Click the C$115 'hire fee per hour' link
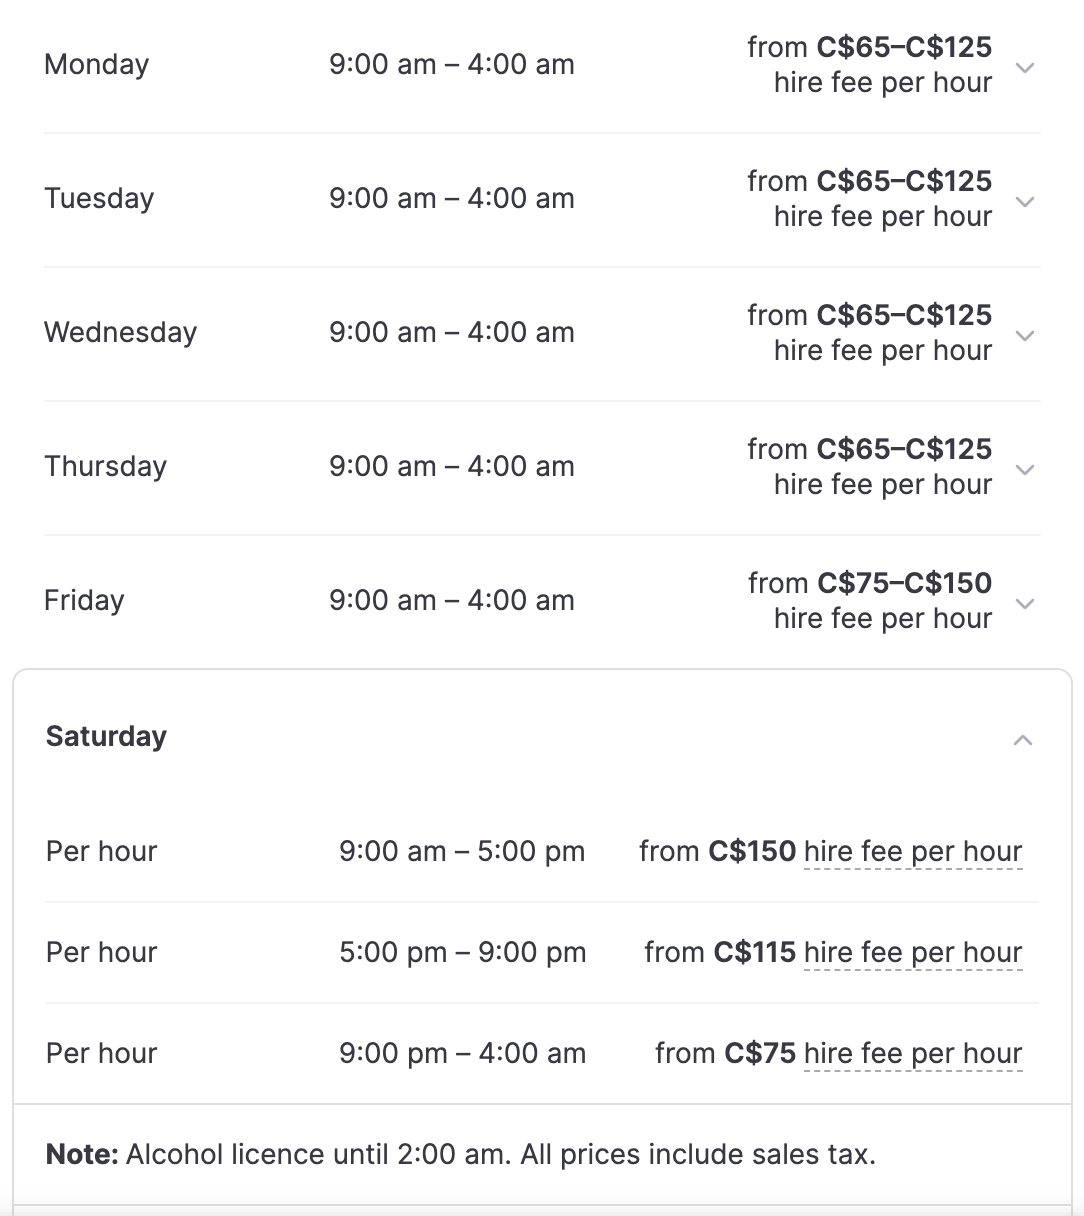 (912, 953)
